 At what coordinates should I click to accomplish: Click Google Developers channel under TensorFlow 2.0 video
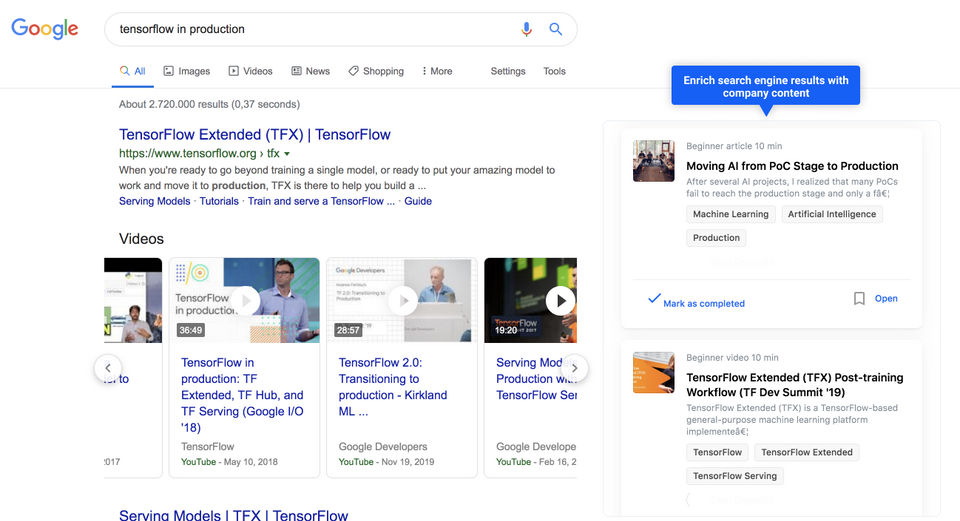(x=383, y=446)
